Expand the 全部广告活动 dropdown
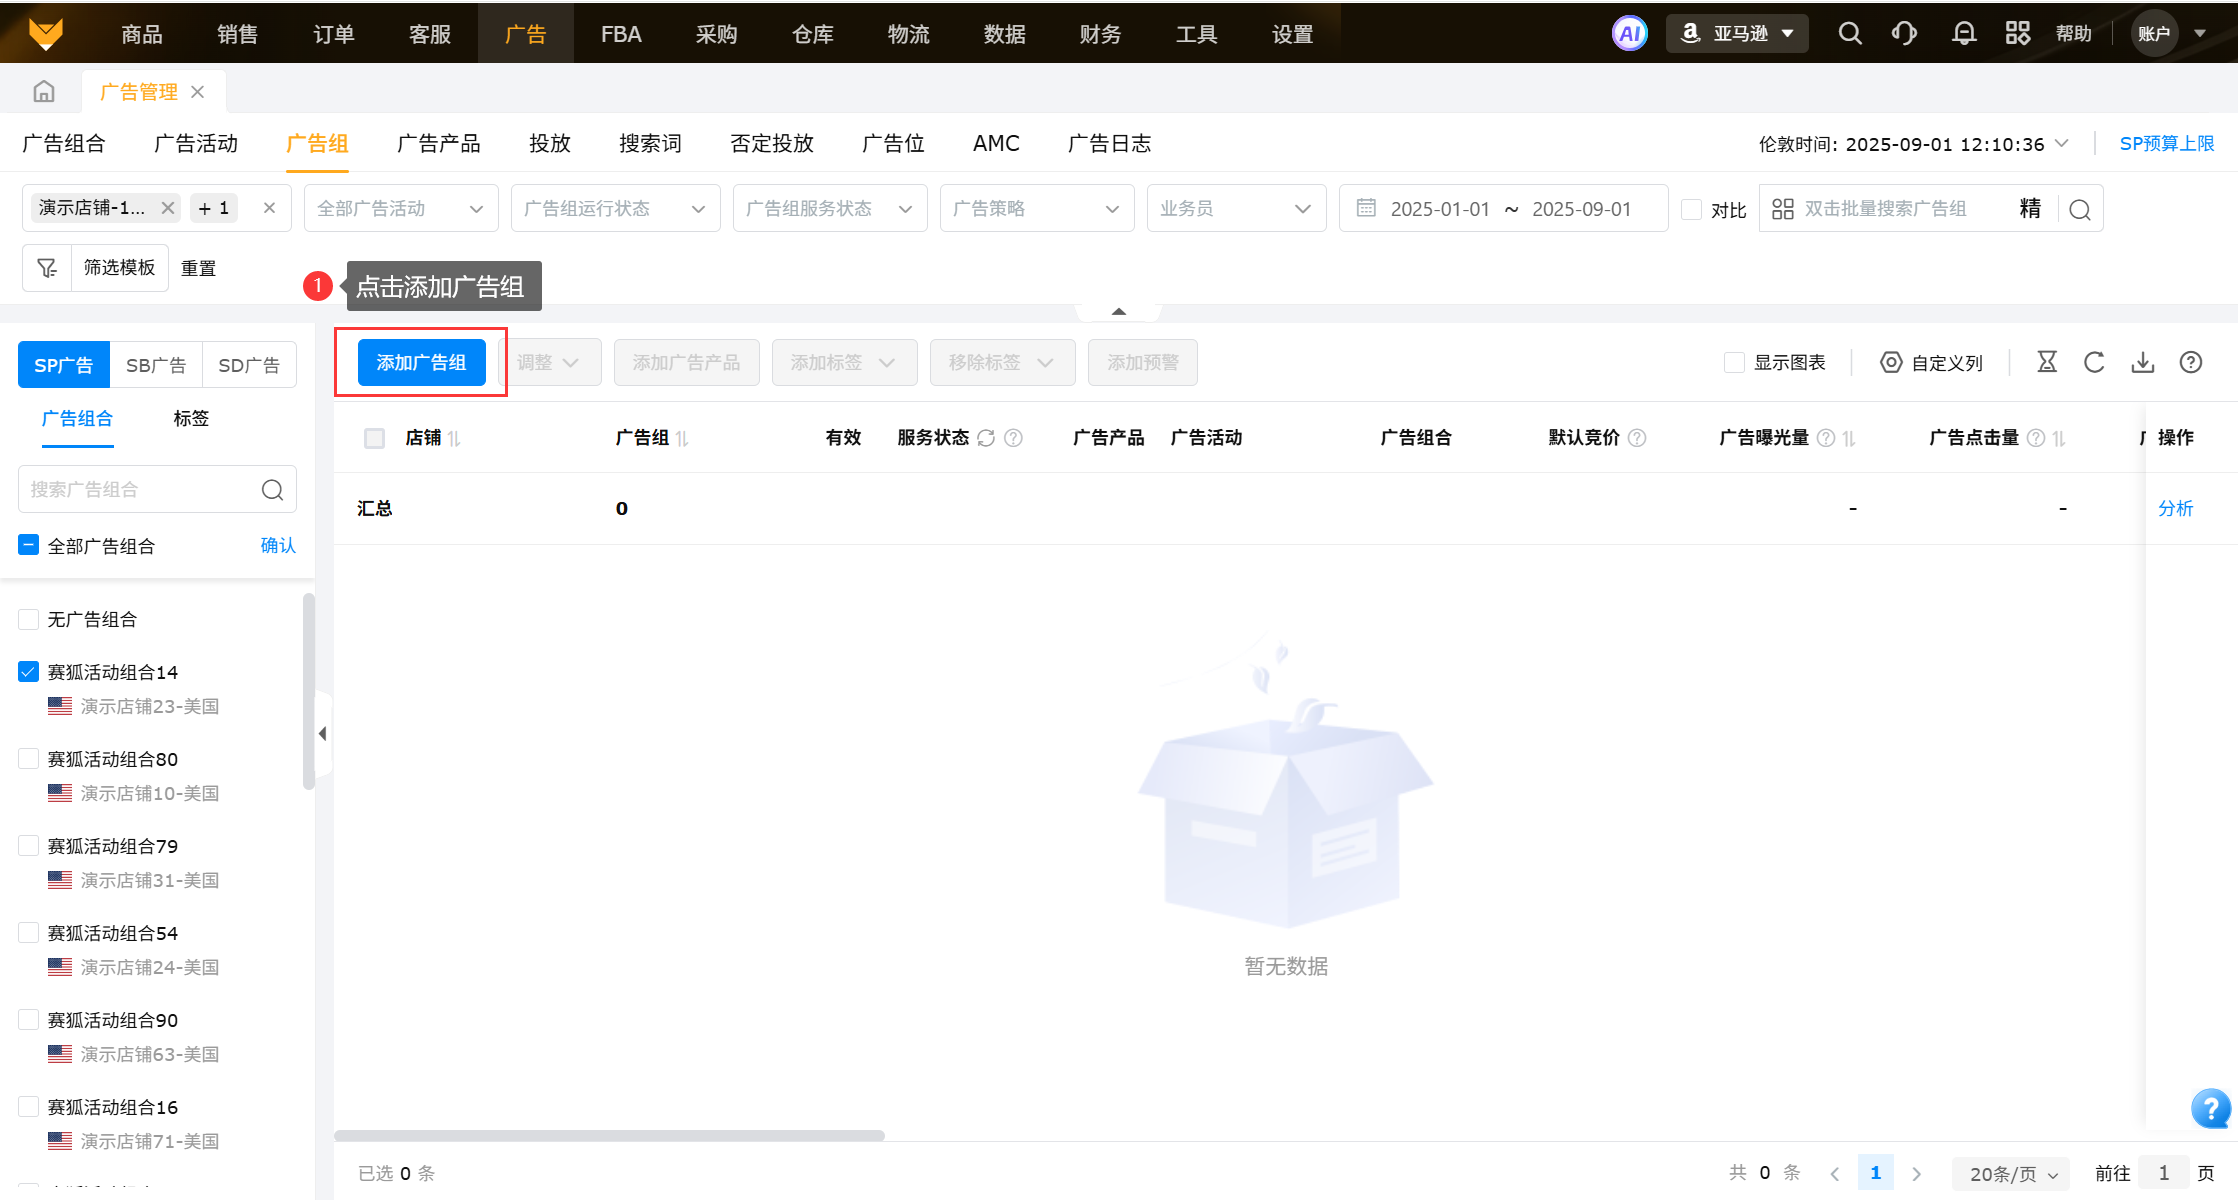 400,209
